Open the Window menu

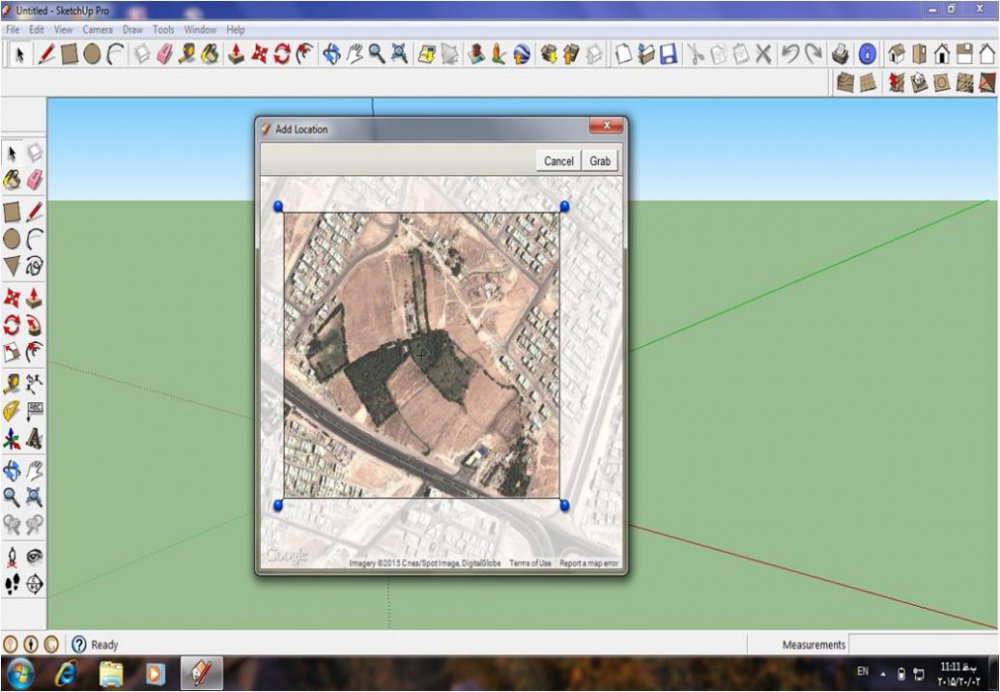200,30
